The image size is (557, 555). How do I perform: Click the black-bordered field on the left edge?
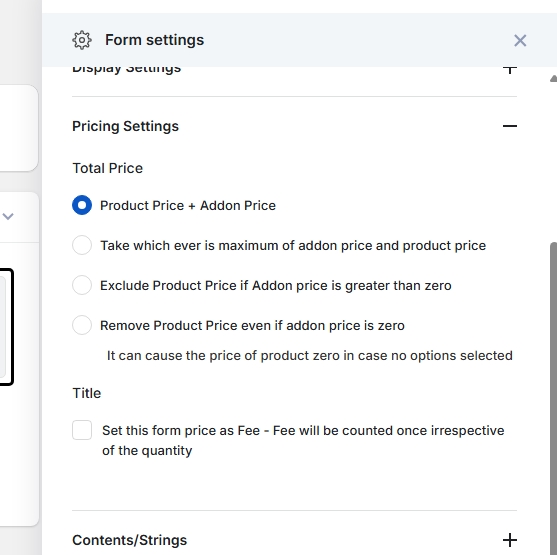6,327
